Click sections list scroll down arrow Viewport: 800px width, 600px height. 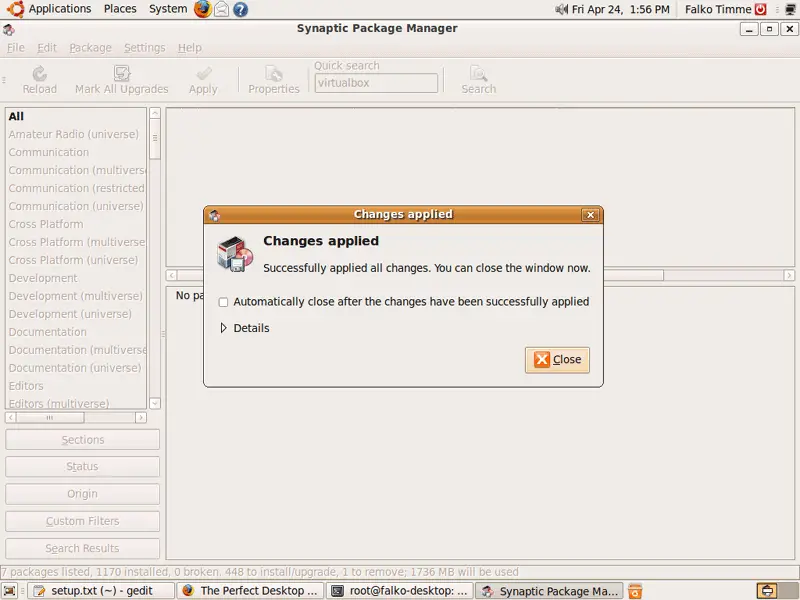tap(155, 403)
